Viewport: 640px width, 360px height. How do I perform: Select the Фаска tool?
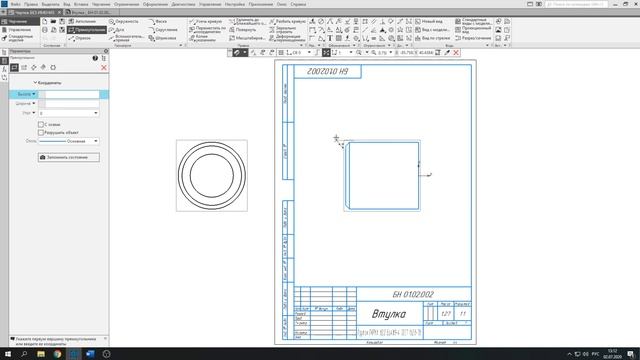point(158,21)
